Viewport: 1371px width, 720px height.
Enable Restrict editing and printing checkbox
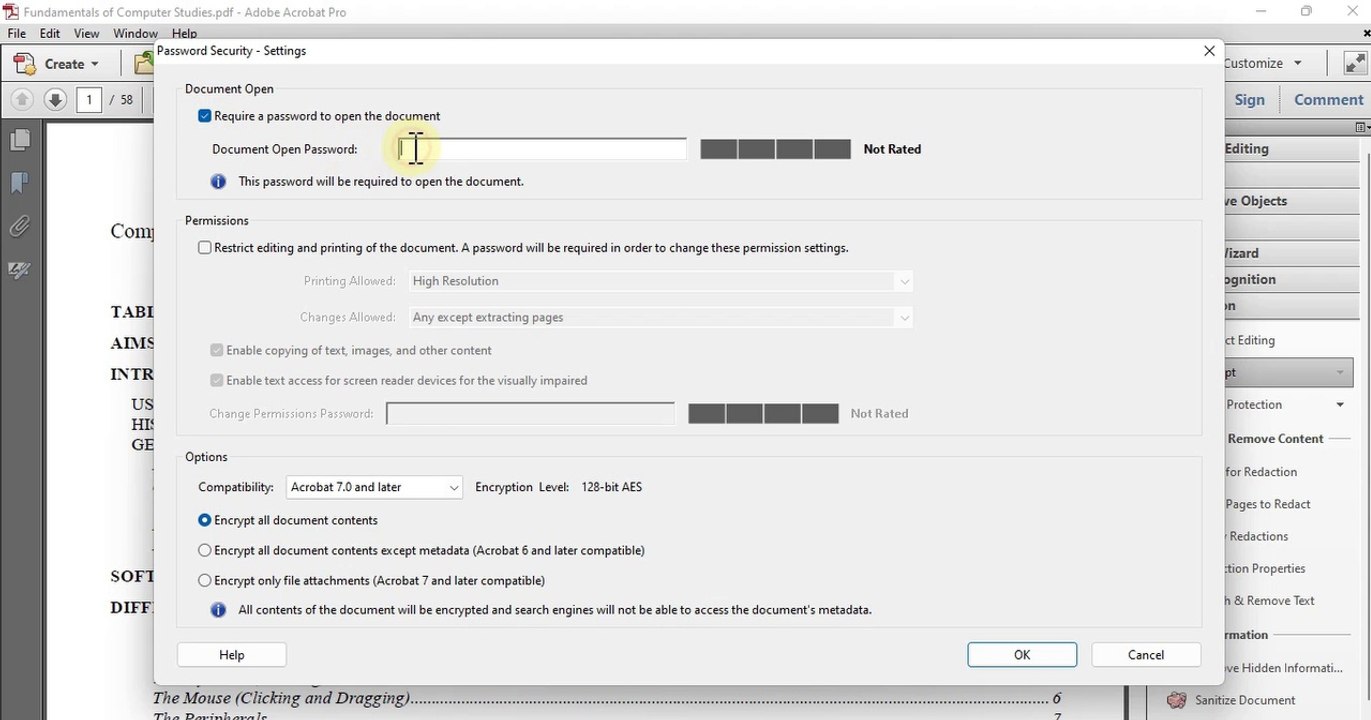pyautogui.click(x=205, y=247)
